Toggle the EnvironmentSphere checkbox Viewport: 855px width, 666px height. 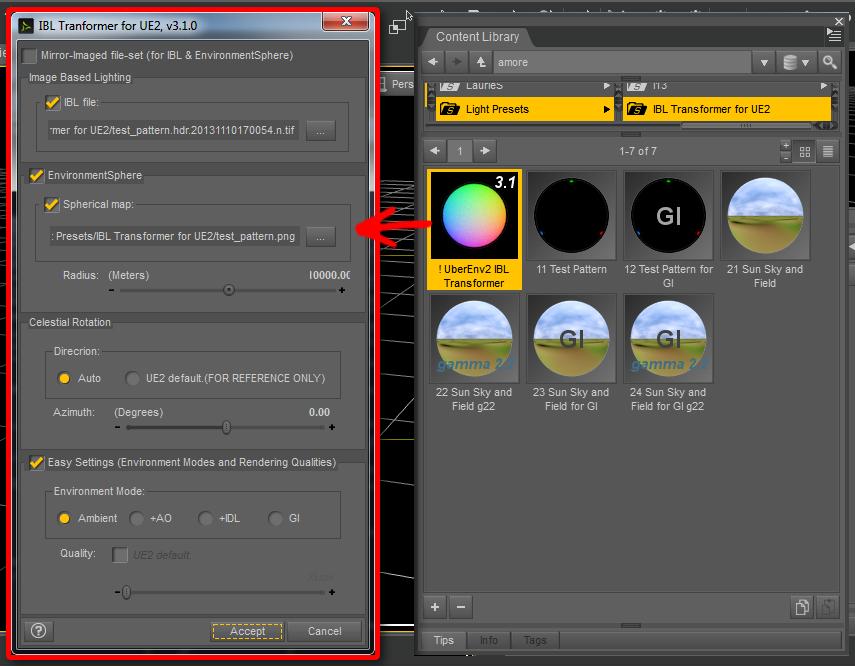point(36,176)
